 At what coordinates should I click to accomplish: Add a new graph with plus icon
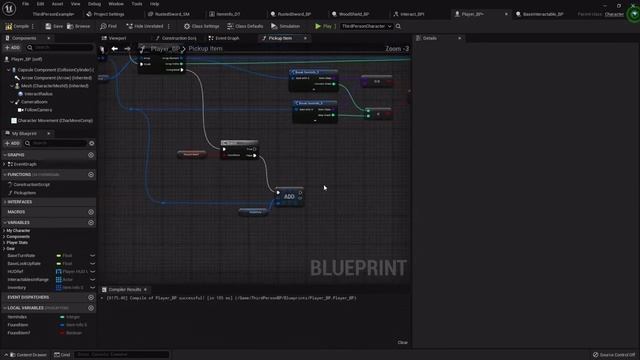(x=91, y=155)
